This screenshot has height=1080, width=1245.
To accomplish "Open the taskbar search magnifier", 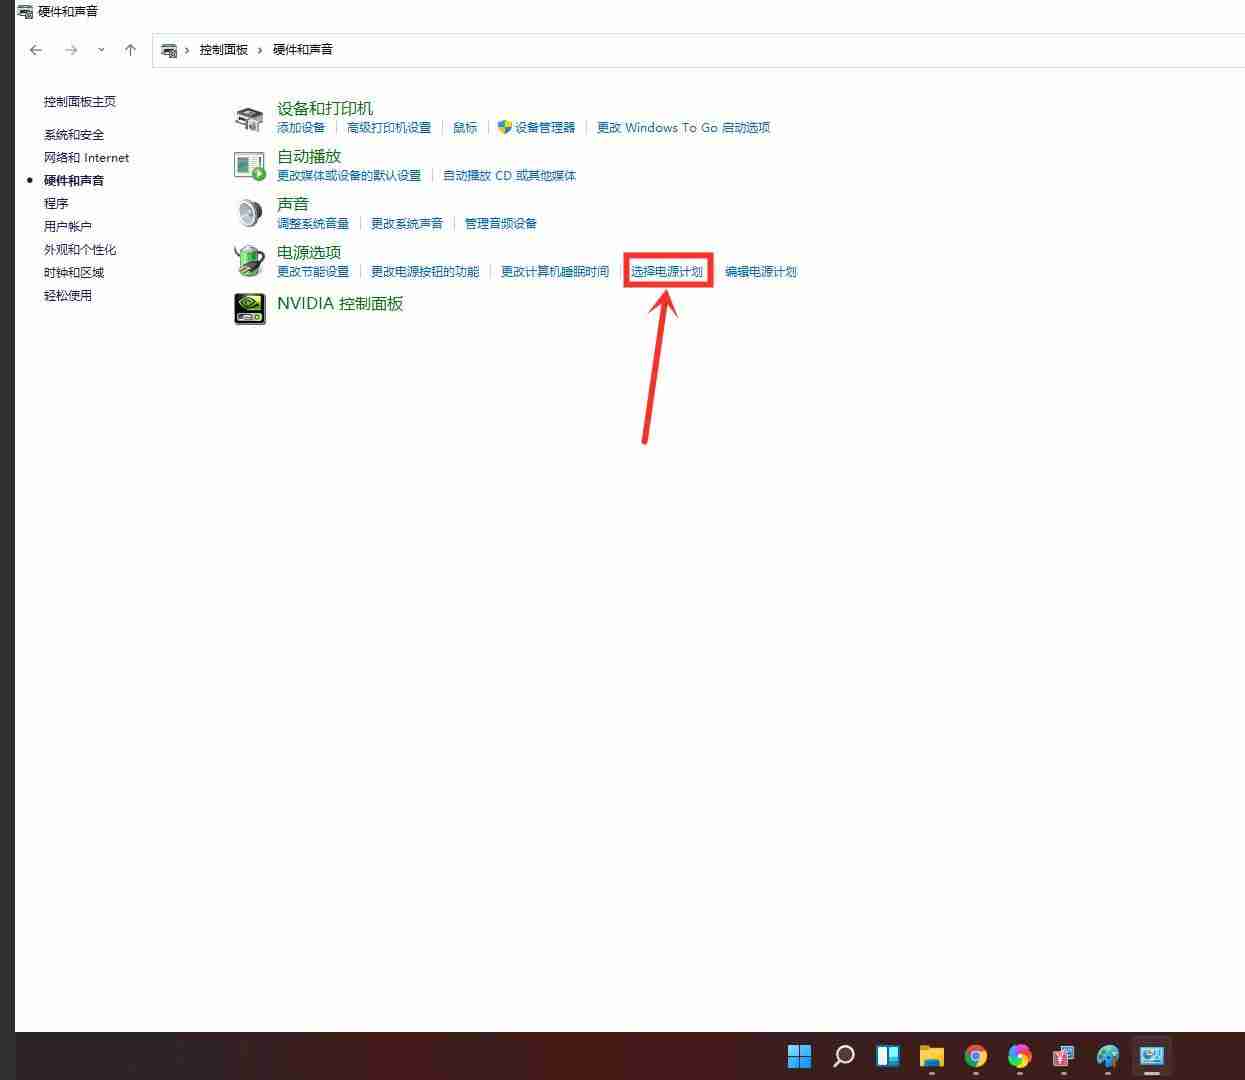I will point(843,1056).
